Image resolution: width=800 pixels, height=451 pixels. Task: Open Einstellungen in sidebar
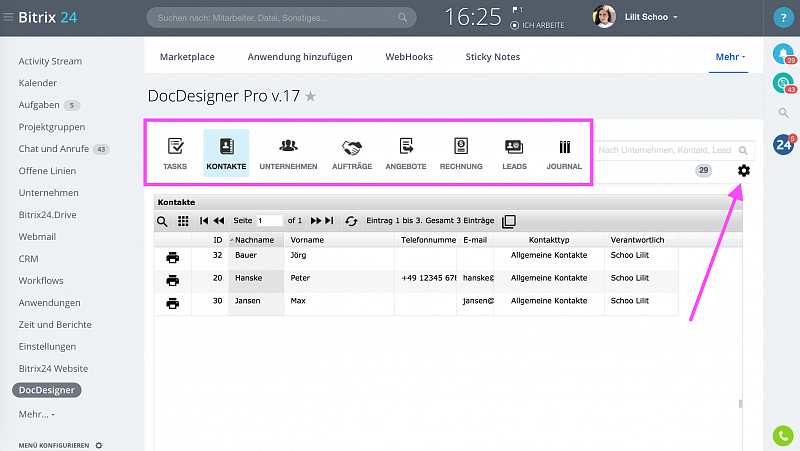pos(47,346)
